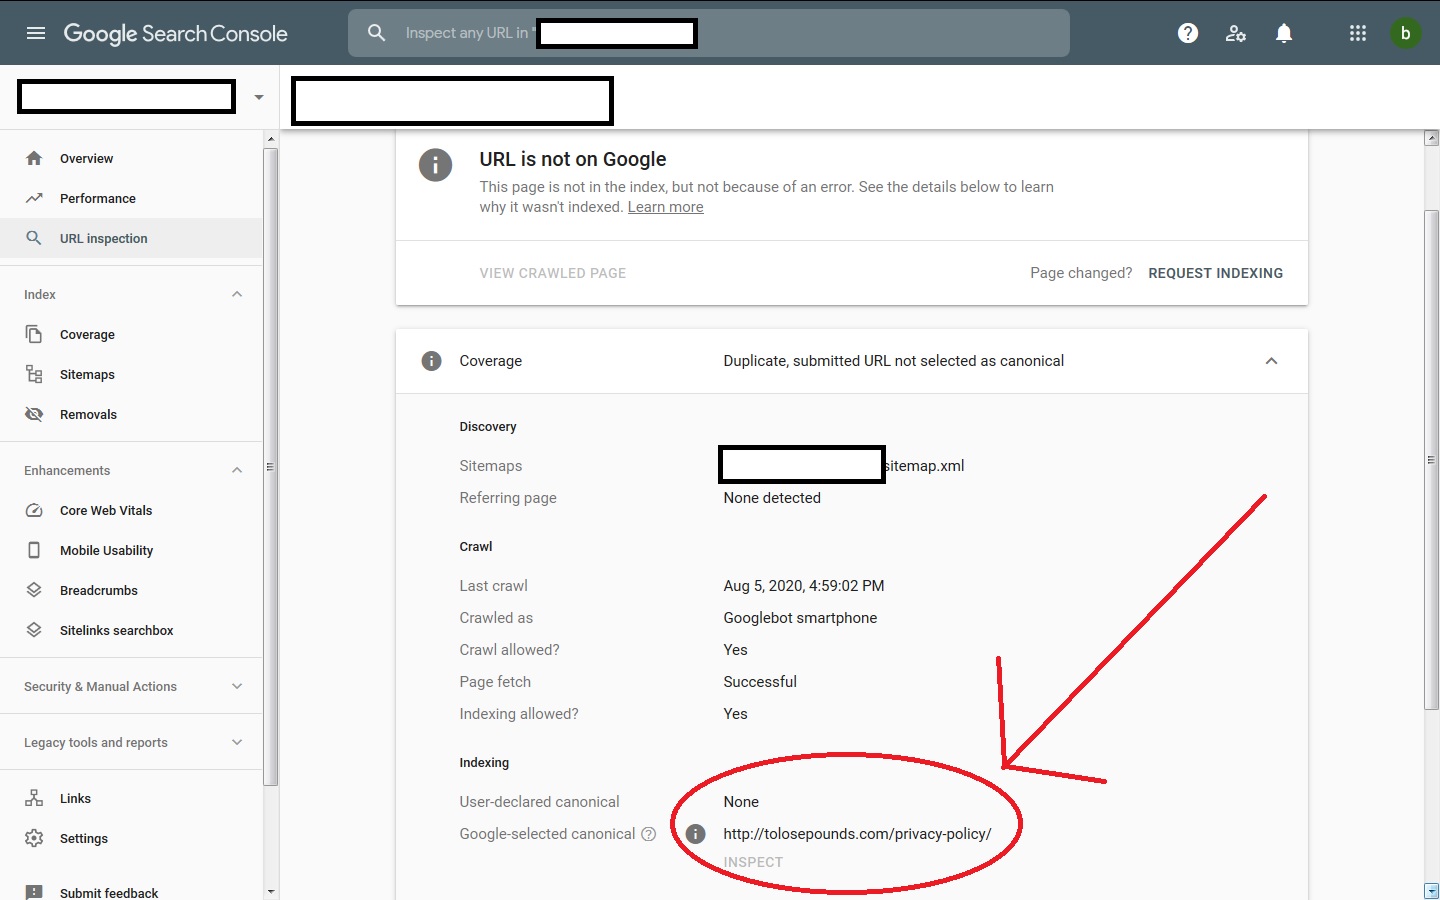Open the Coverage report in sidebar
This screenshot has height=900, width=1440.
131,334
